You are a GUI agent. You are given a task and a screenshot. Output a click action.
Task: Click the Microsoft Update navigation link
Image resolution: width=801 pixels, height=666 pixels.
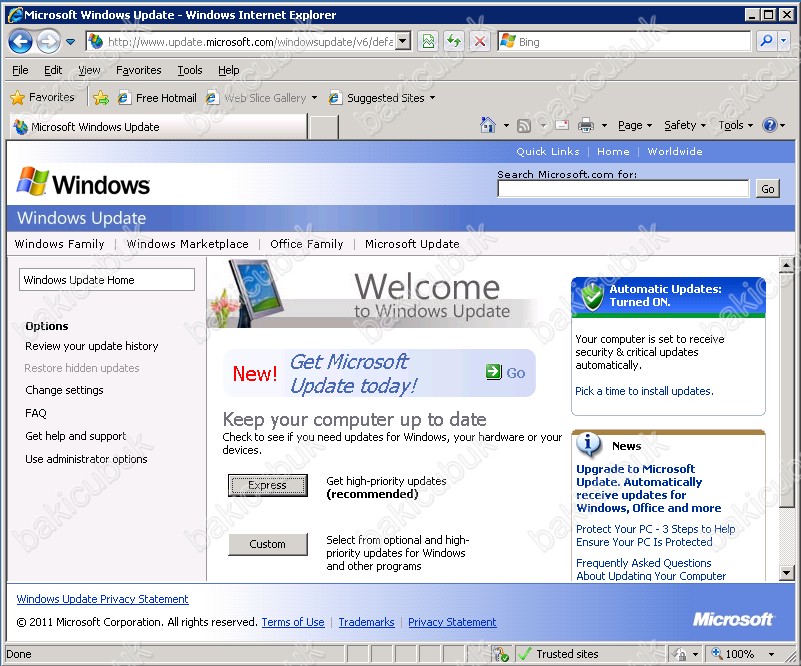coord(412,244)
